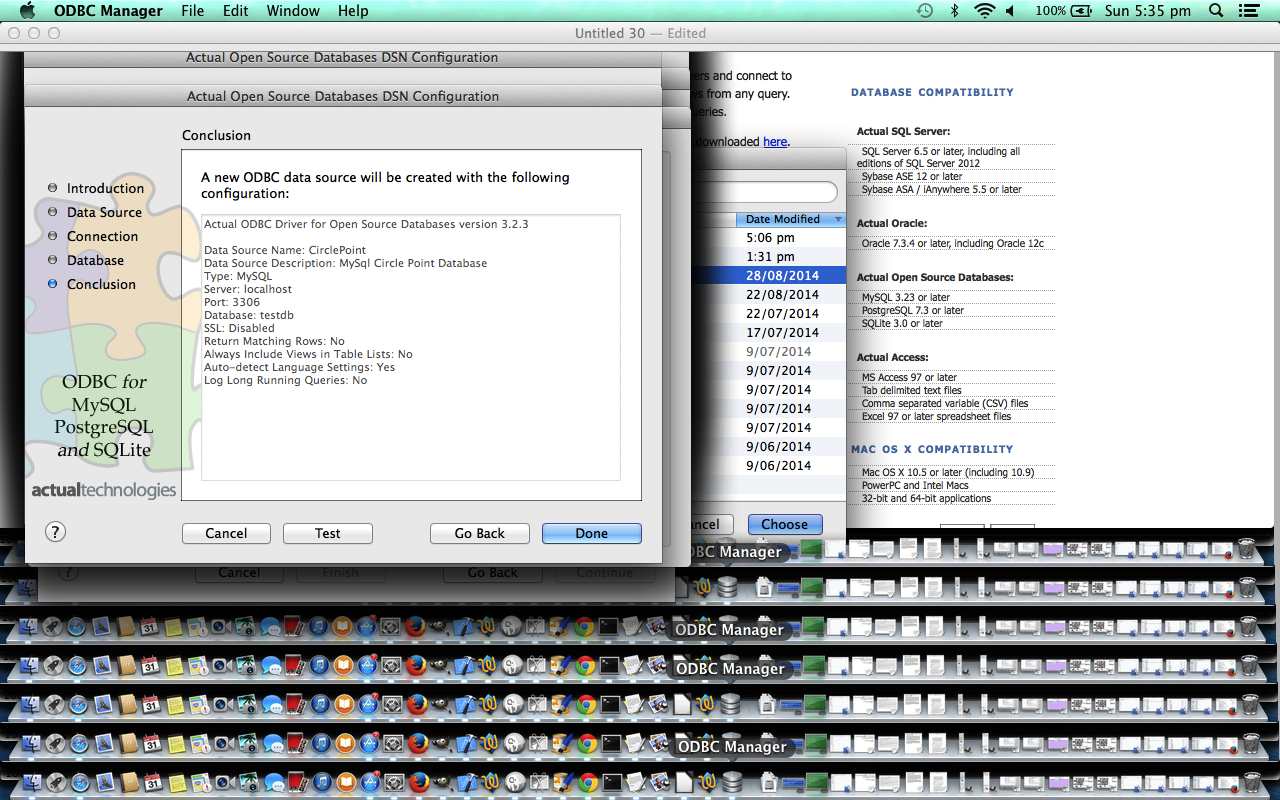Viewport: 1280px width, 800px height.
Task: Click 'PostgreSQL 7.3 or later' on webpage
Action: (913, 311)
